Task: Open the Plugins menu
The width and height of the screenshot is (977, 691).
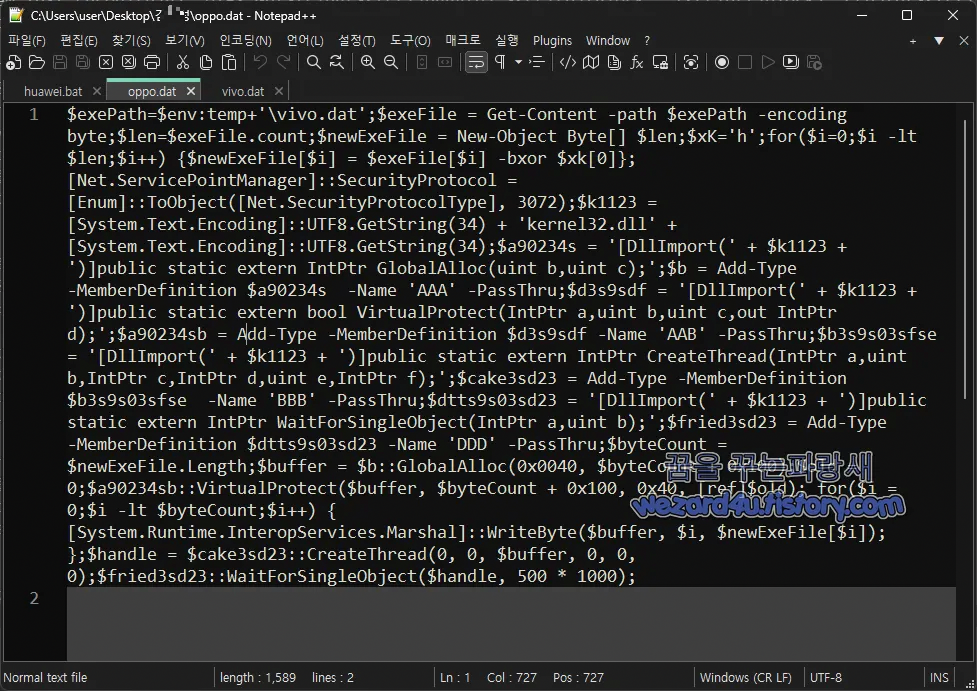Action: (552, 41)
